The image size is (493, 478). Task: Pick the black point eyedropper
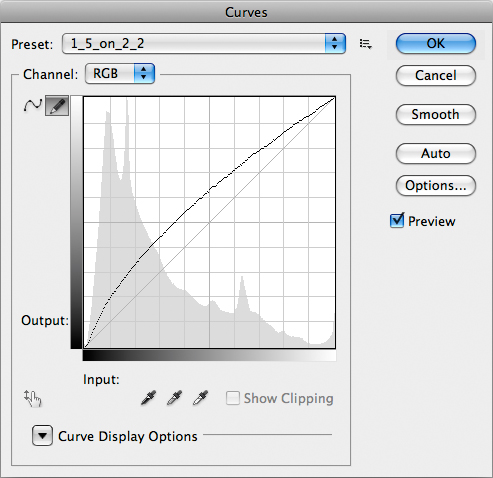click(148, 398)
